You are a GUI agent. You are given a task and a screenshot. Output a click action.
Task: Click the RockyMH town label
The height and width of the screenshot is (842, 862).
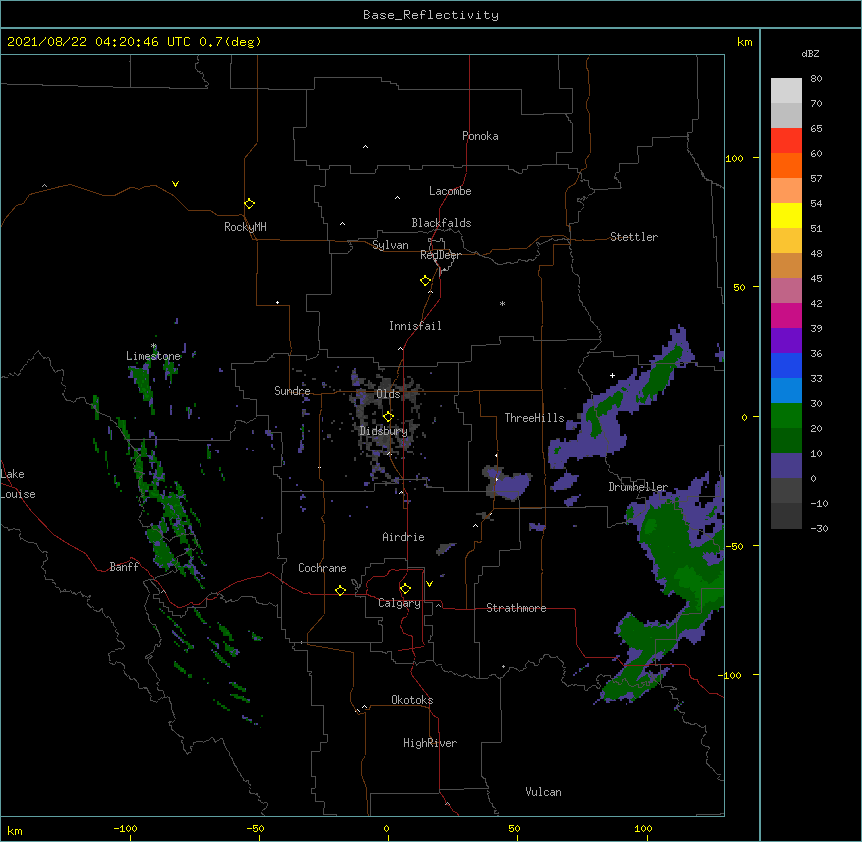[x=245, y=227]
